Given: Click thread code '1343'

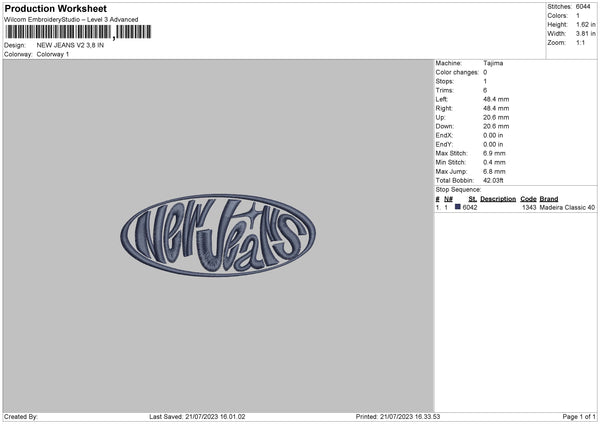Looking at the screenshot, I should point(529,207).
